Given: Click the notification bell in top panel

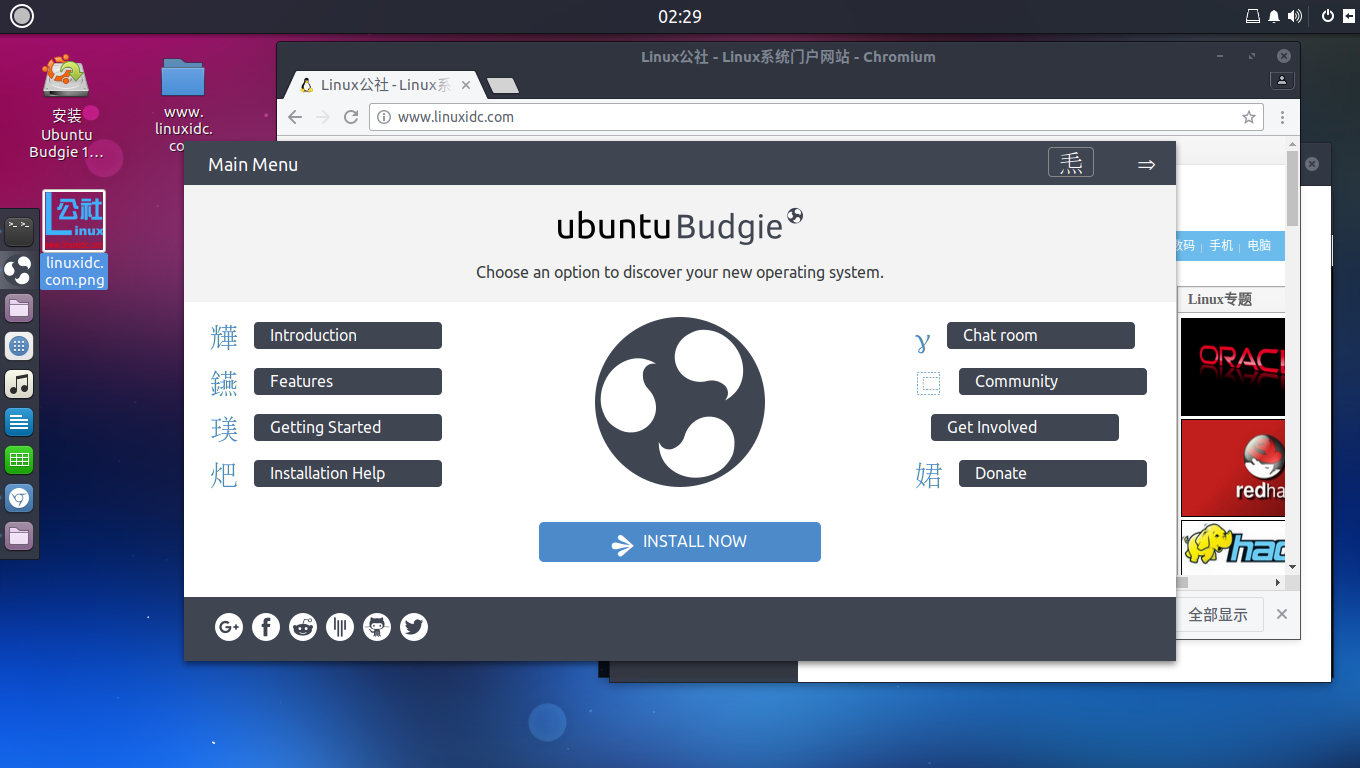Looking at the screenshot, I should pyautogui.click(x=1274, y=16).
